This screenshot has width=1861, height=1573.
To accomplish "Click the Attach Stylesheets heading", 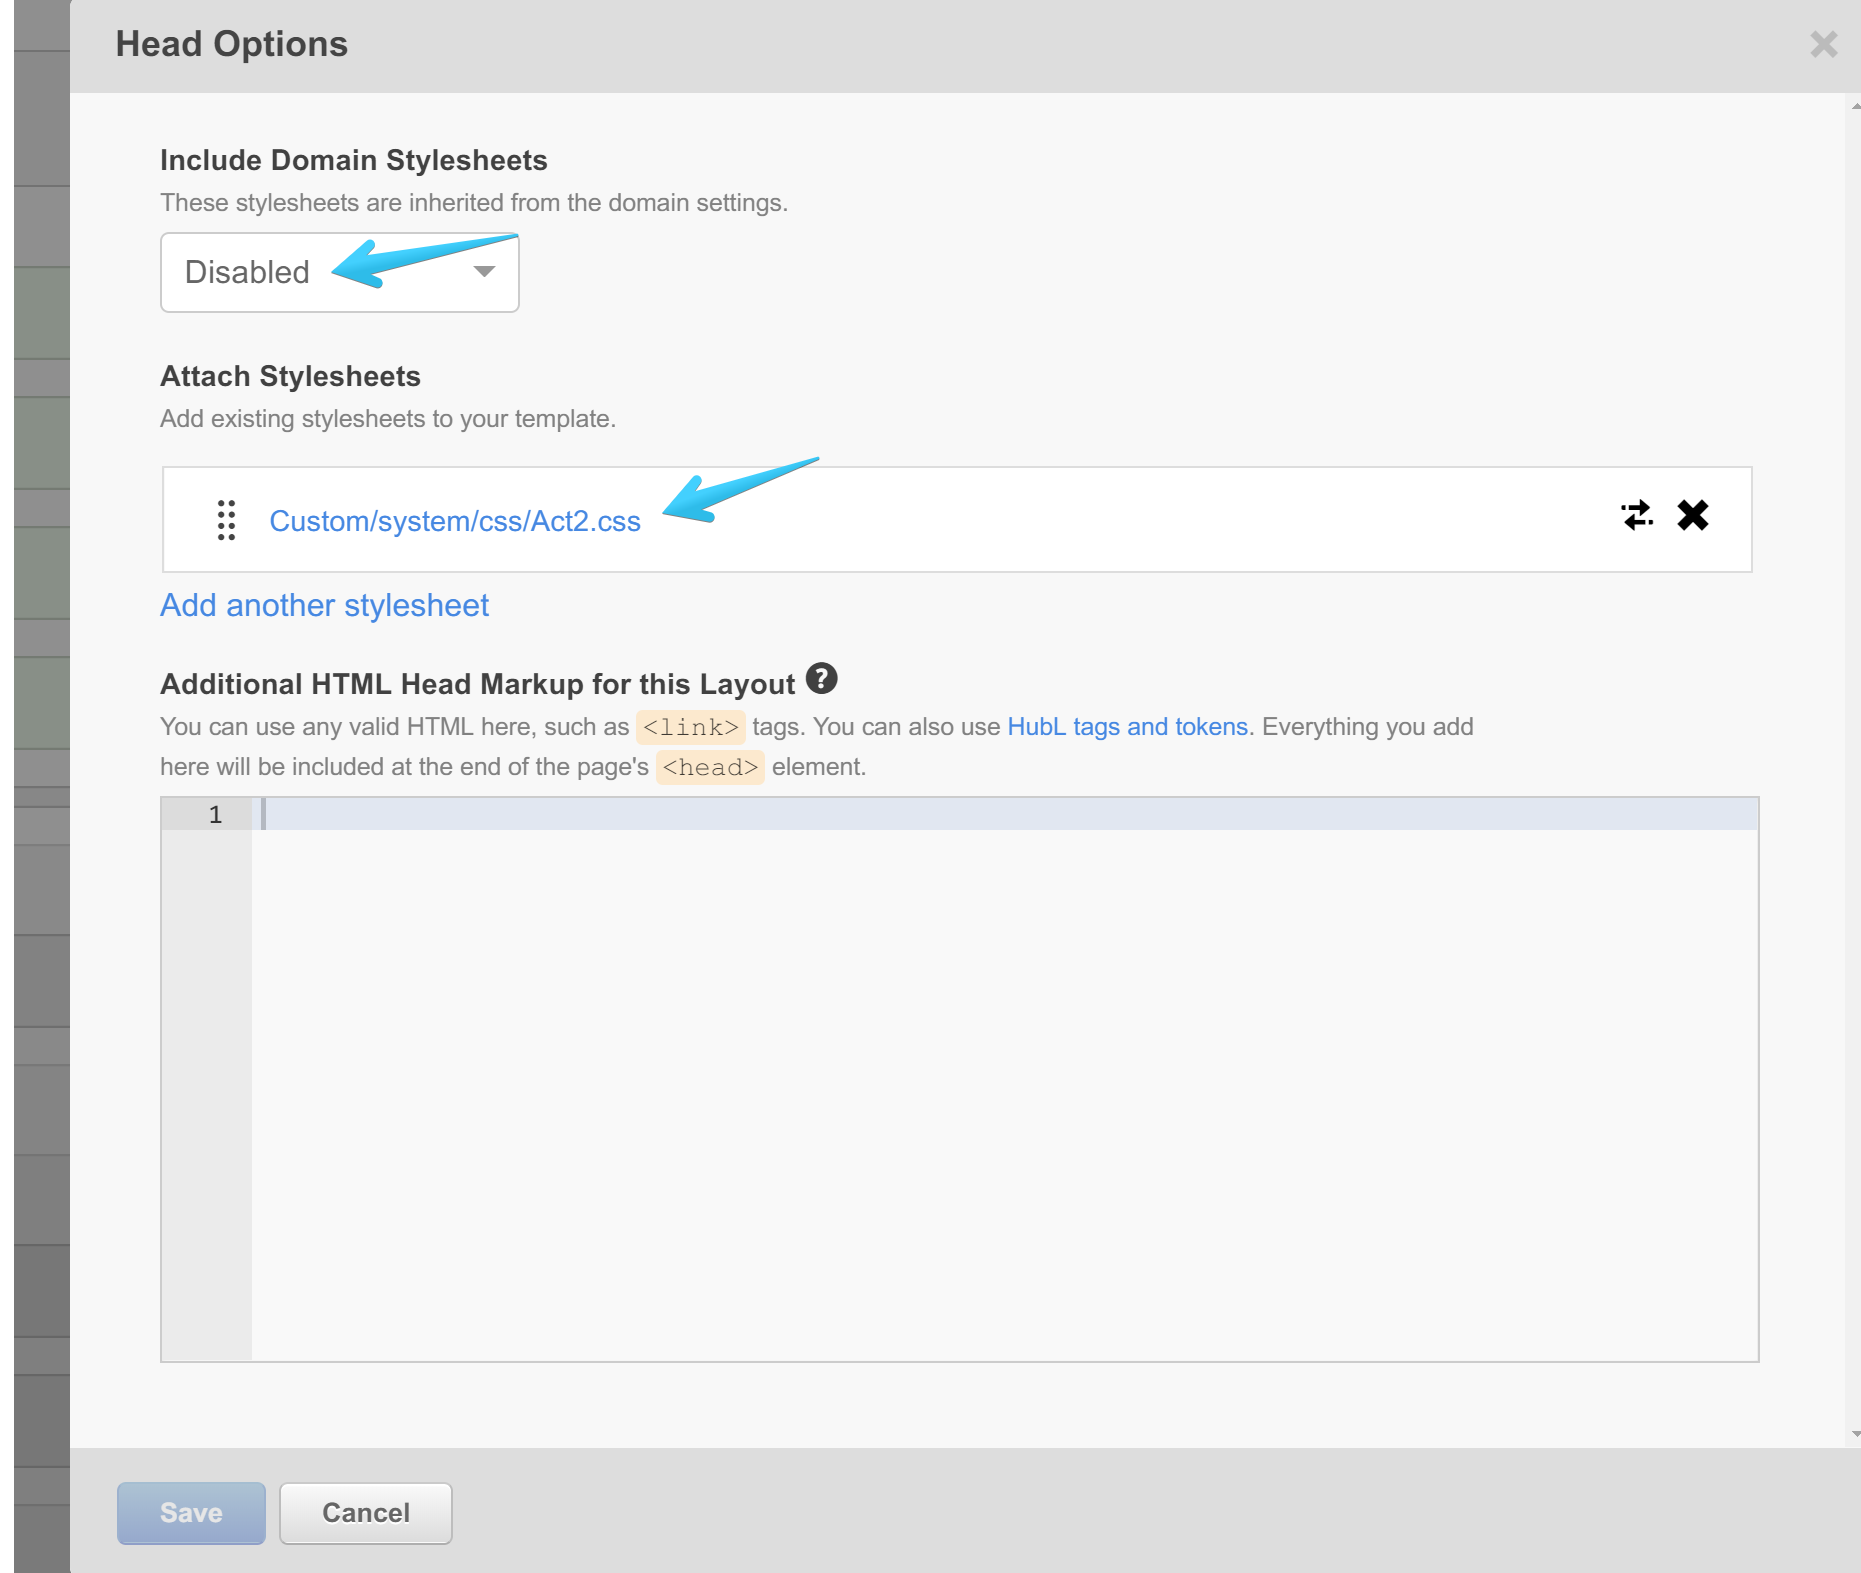I will coord(290,376).
